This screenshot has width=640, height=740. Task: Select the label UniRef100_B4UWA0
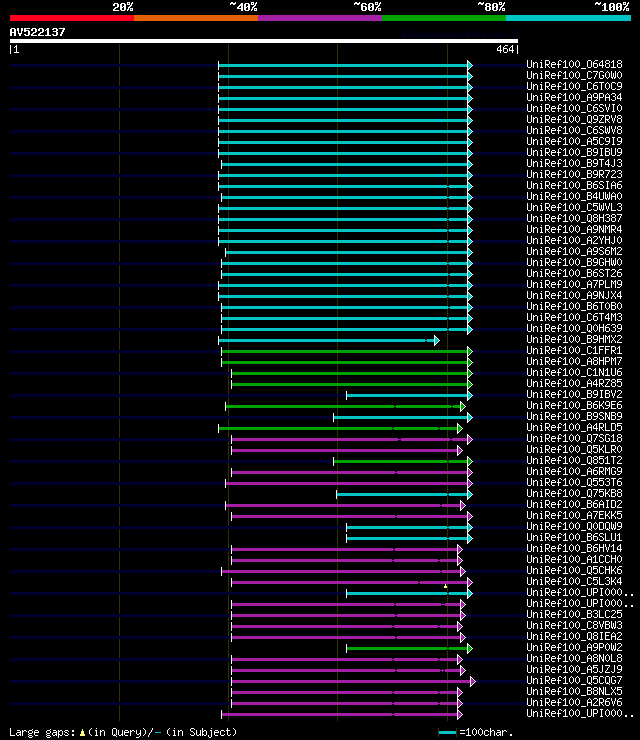tap(574, 196)
